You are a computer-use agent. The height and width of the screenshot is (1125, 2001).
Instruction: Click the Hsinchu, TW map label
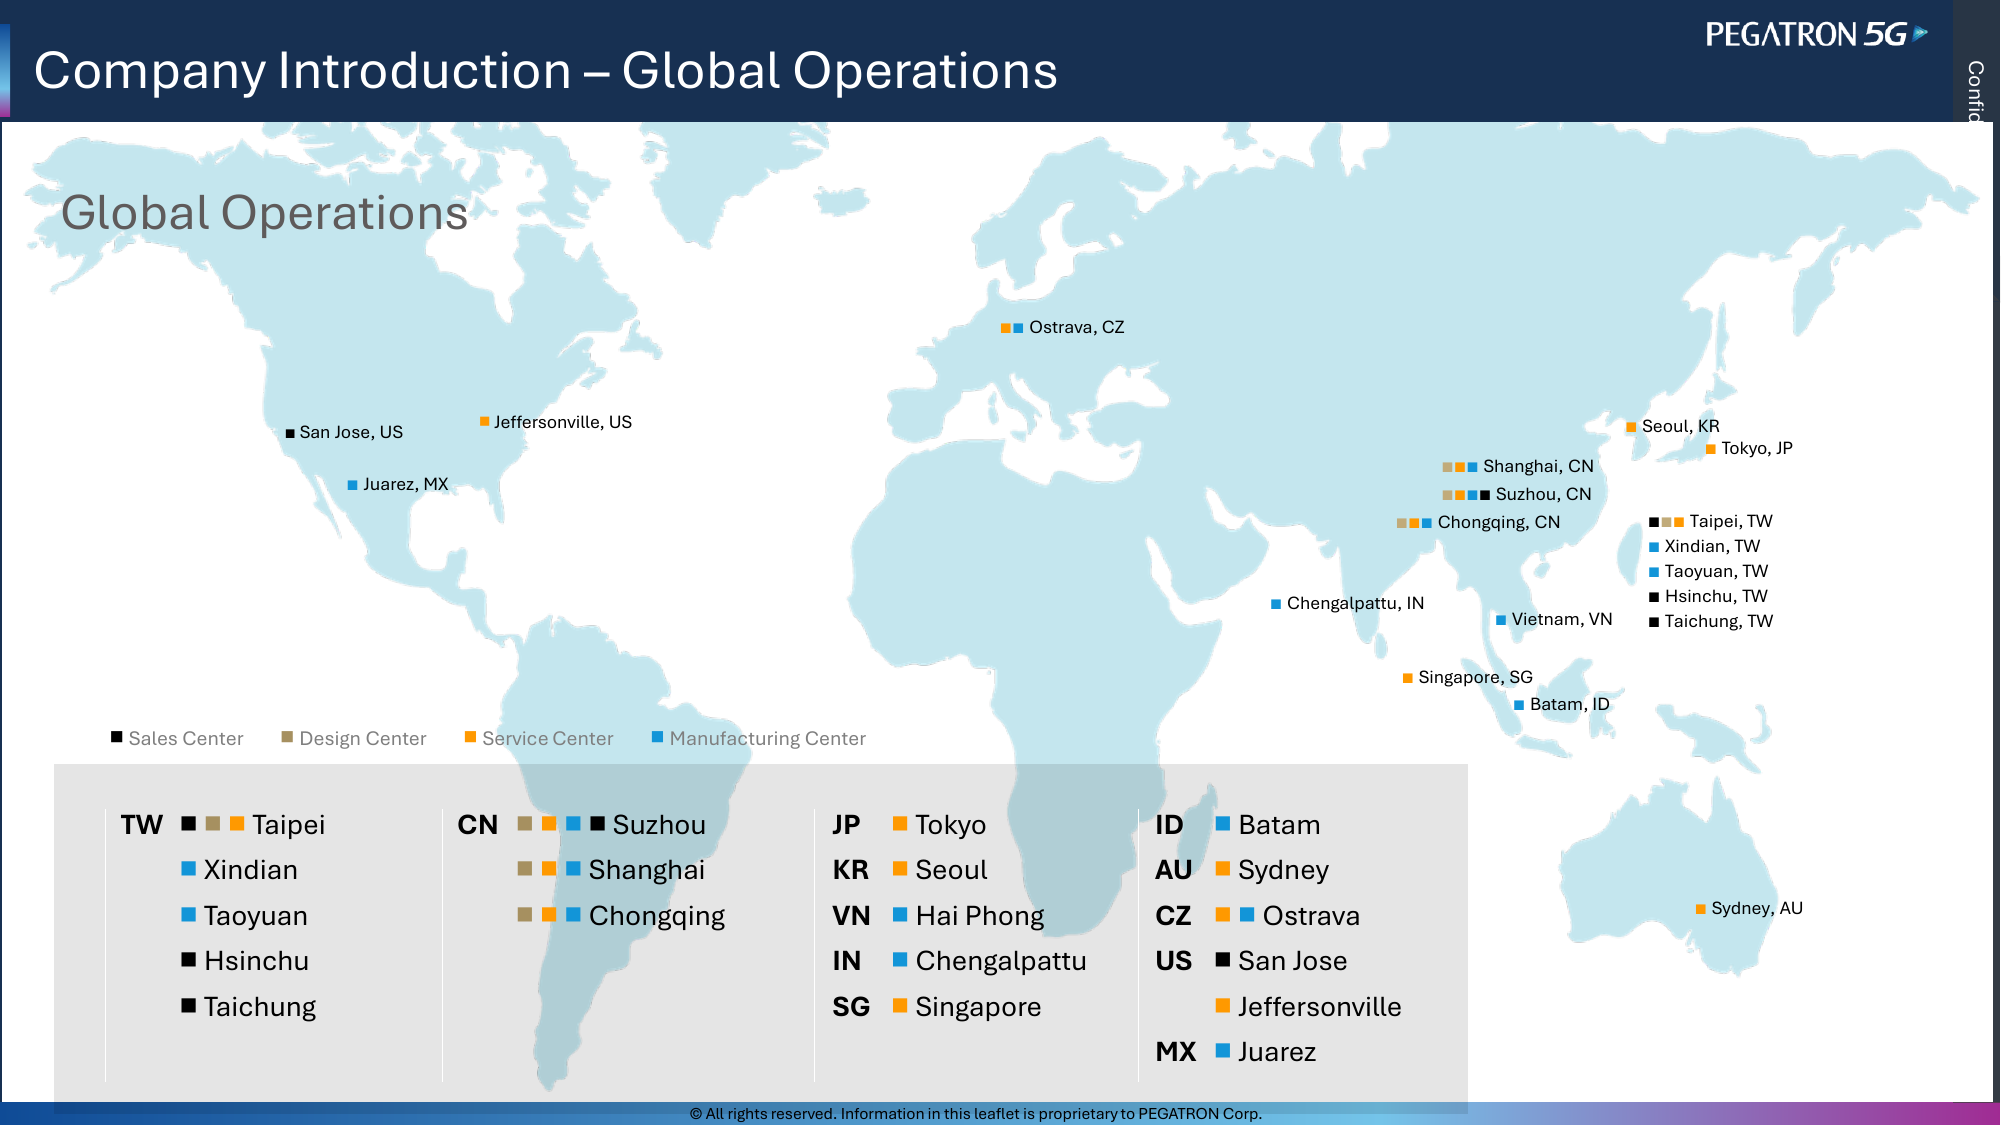coord(1716,596)
